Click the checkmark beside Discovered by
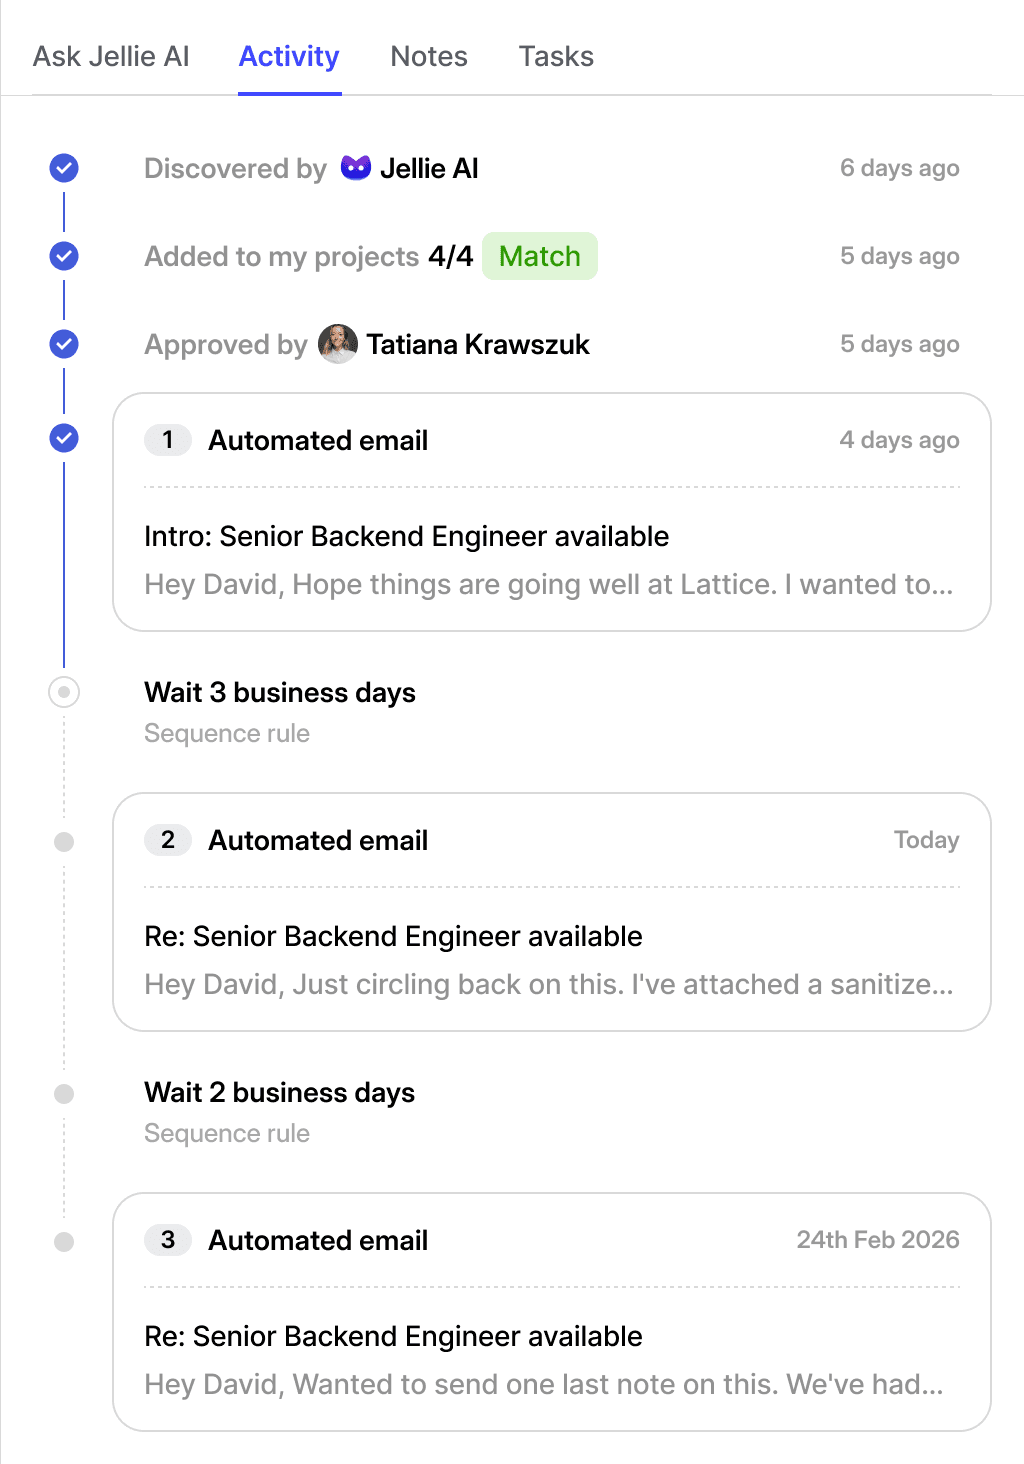This screenshot has width=1024, height=1464. pyautogui.click(x=64, y=168)
